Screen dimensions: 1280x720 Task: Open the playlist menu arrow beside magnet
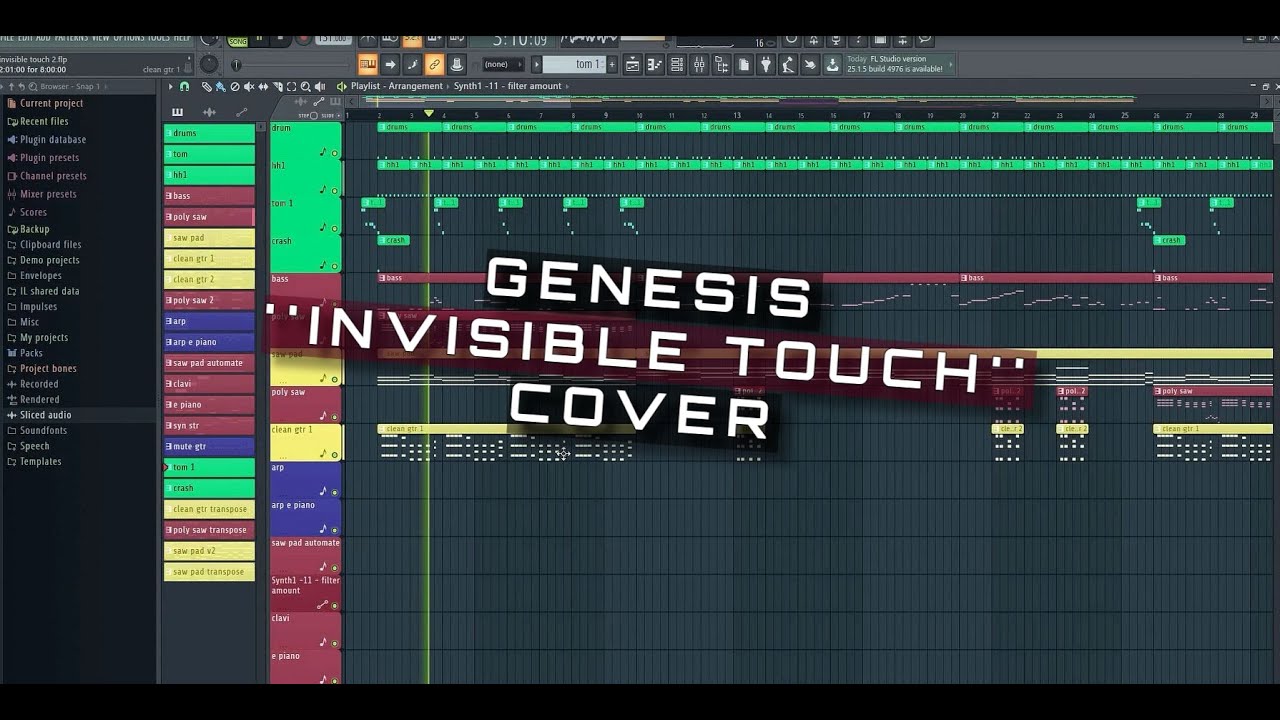(171, 87)
